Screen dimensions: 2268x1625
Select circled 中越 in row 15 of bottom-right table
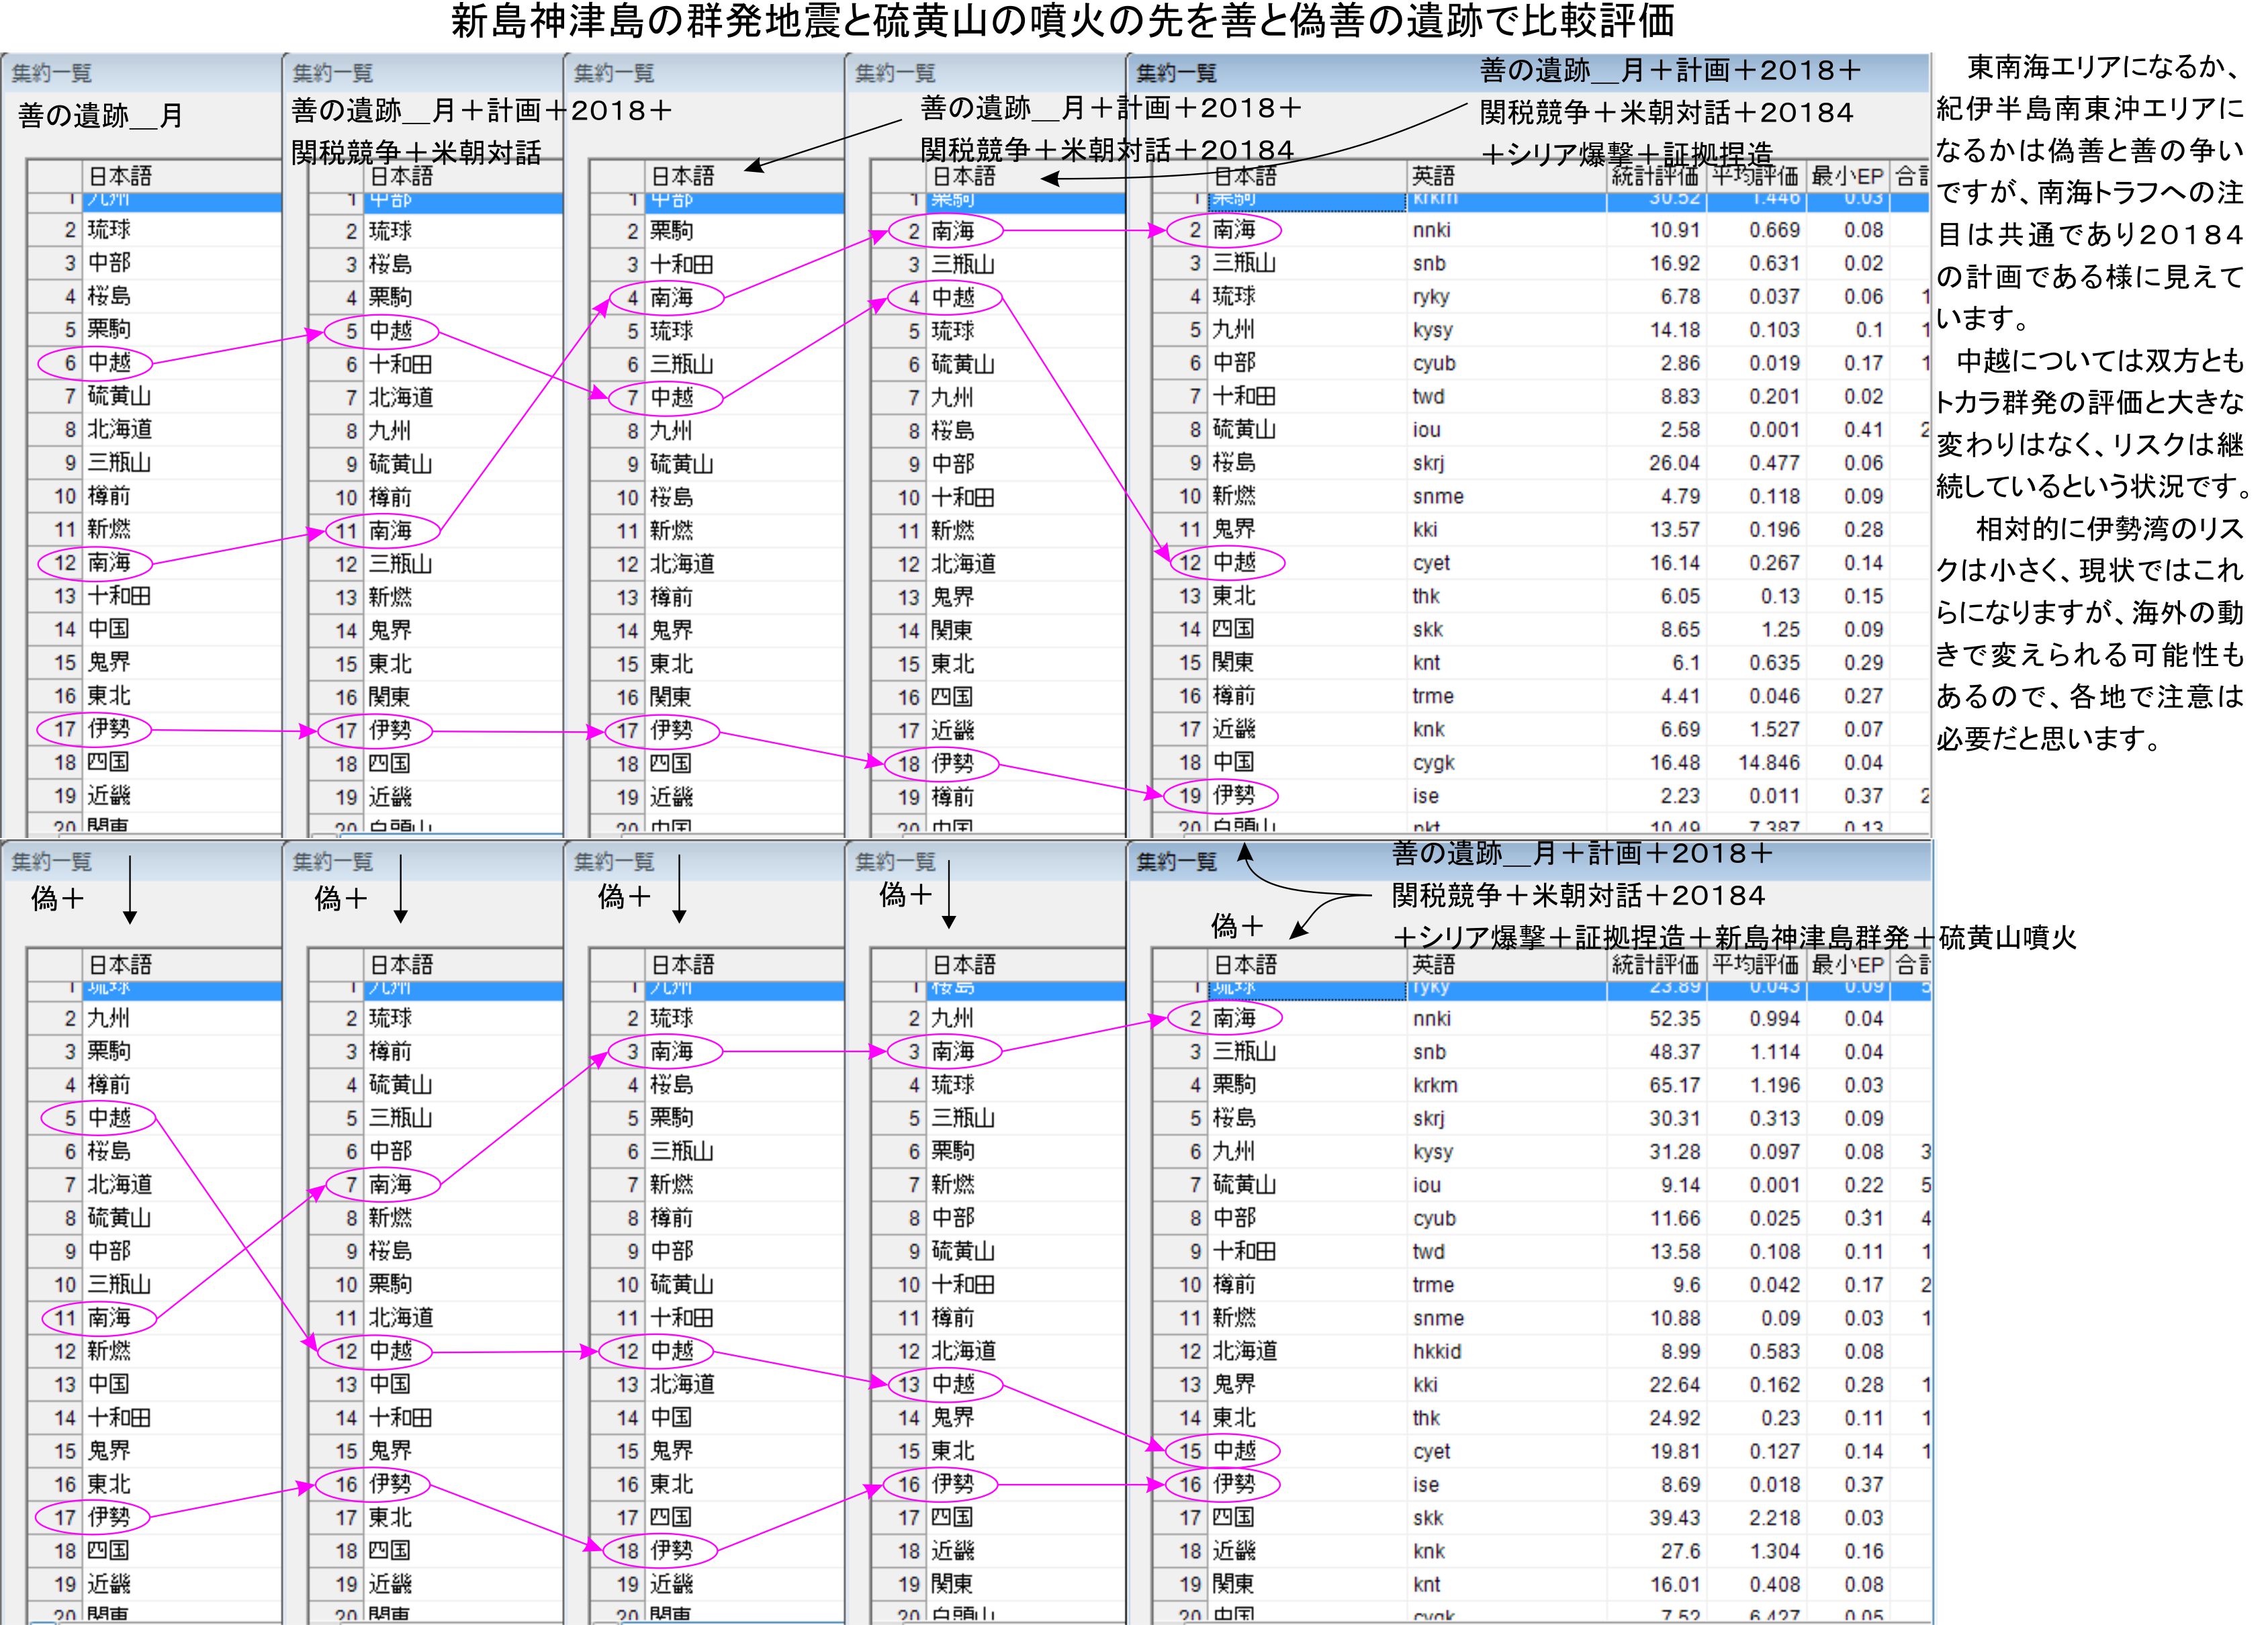(x=1234, y=1451)
